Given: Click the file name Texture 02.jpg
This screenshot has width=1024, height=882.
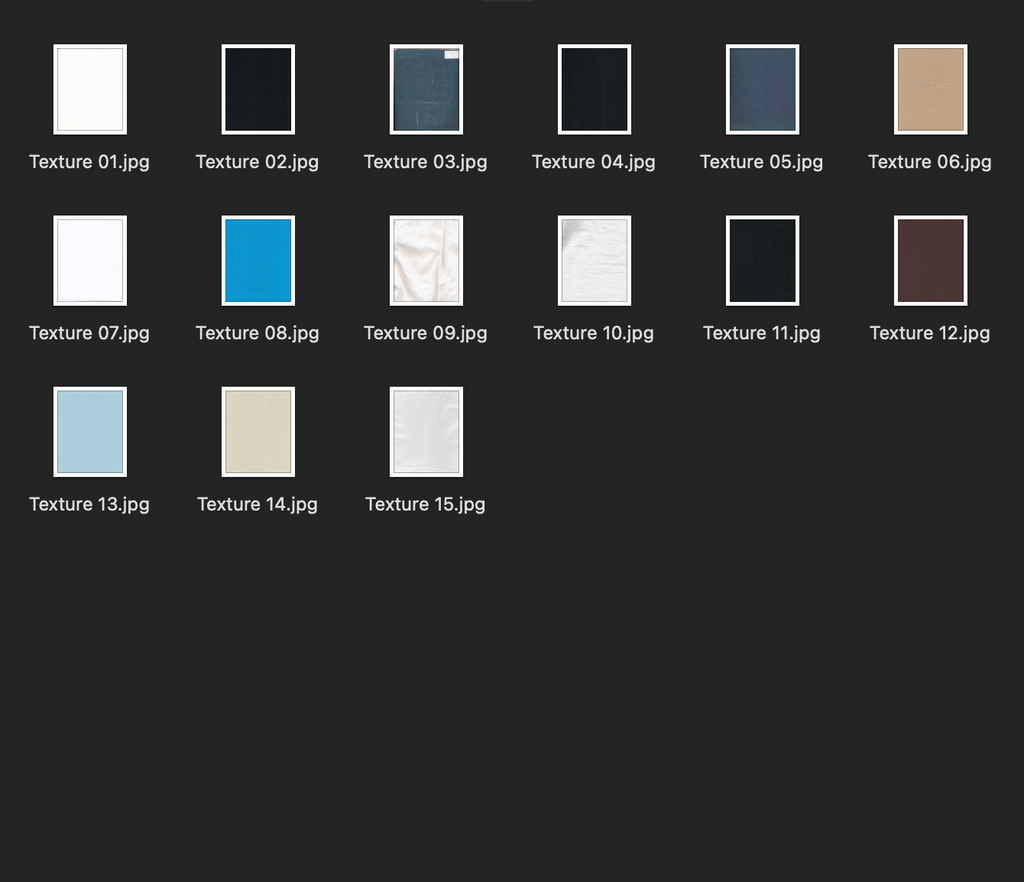Looking at the screenshot, I should [x=257, y=162].
